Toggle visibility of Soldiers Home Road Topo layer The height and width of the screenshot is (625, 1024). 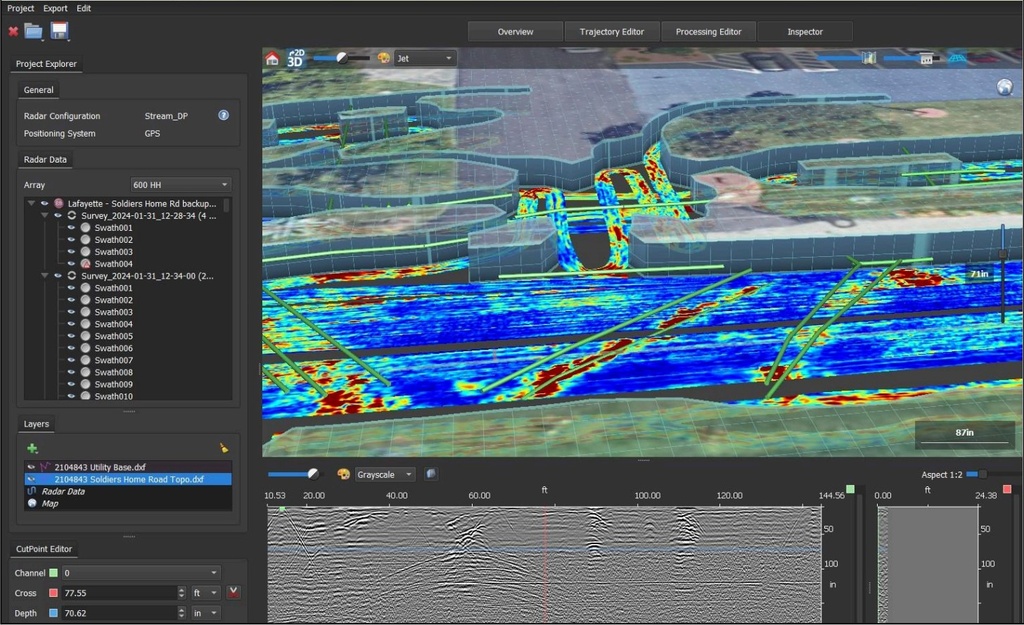(x=31, y=479)
